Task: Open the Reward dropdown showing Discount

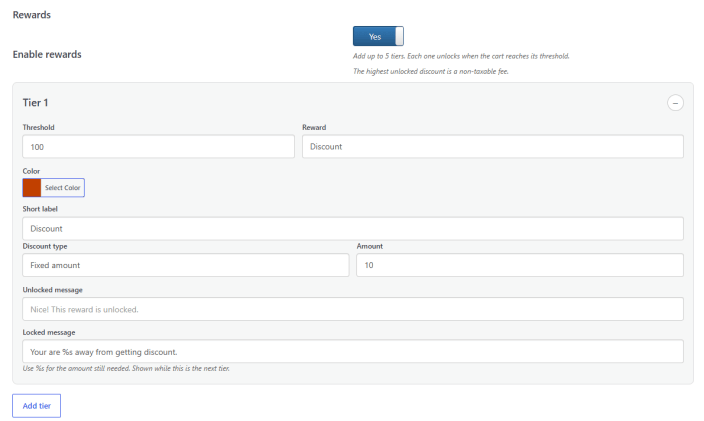Action: [x=493, y=147]
